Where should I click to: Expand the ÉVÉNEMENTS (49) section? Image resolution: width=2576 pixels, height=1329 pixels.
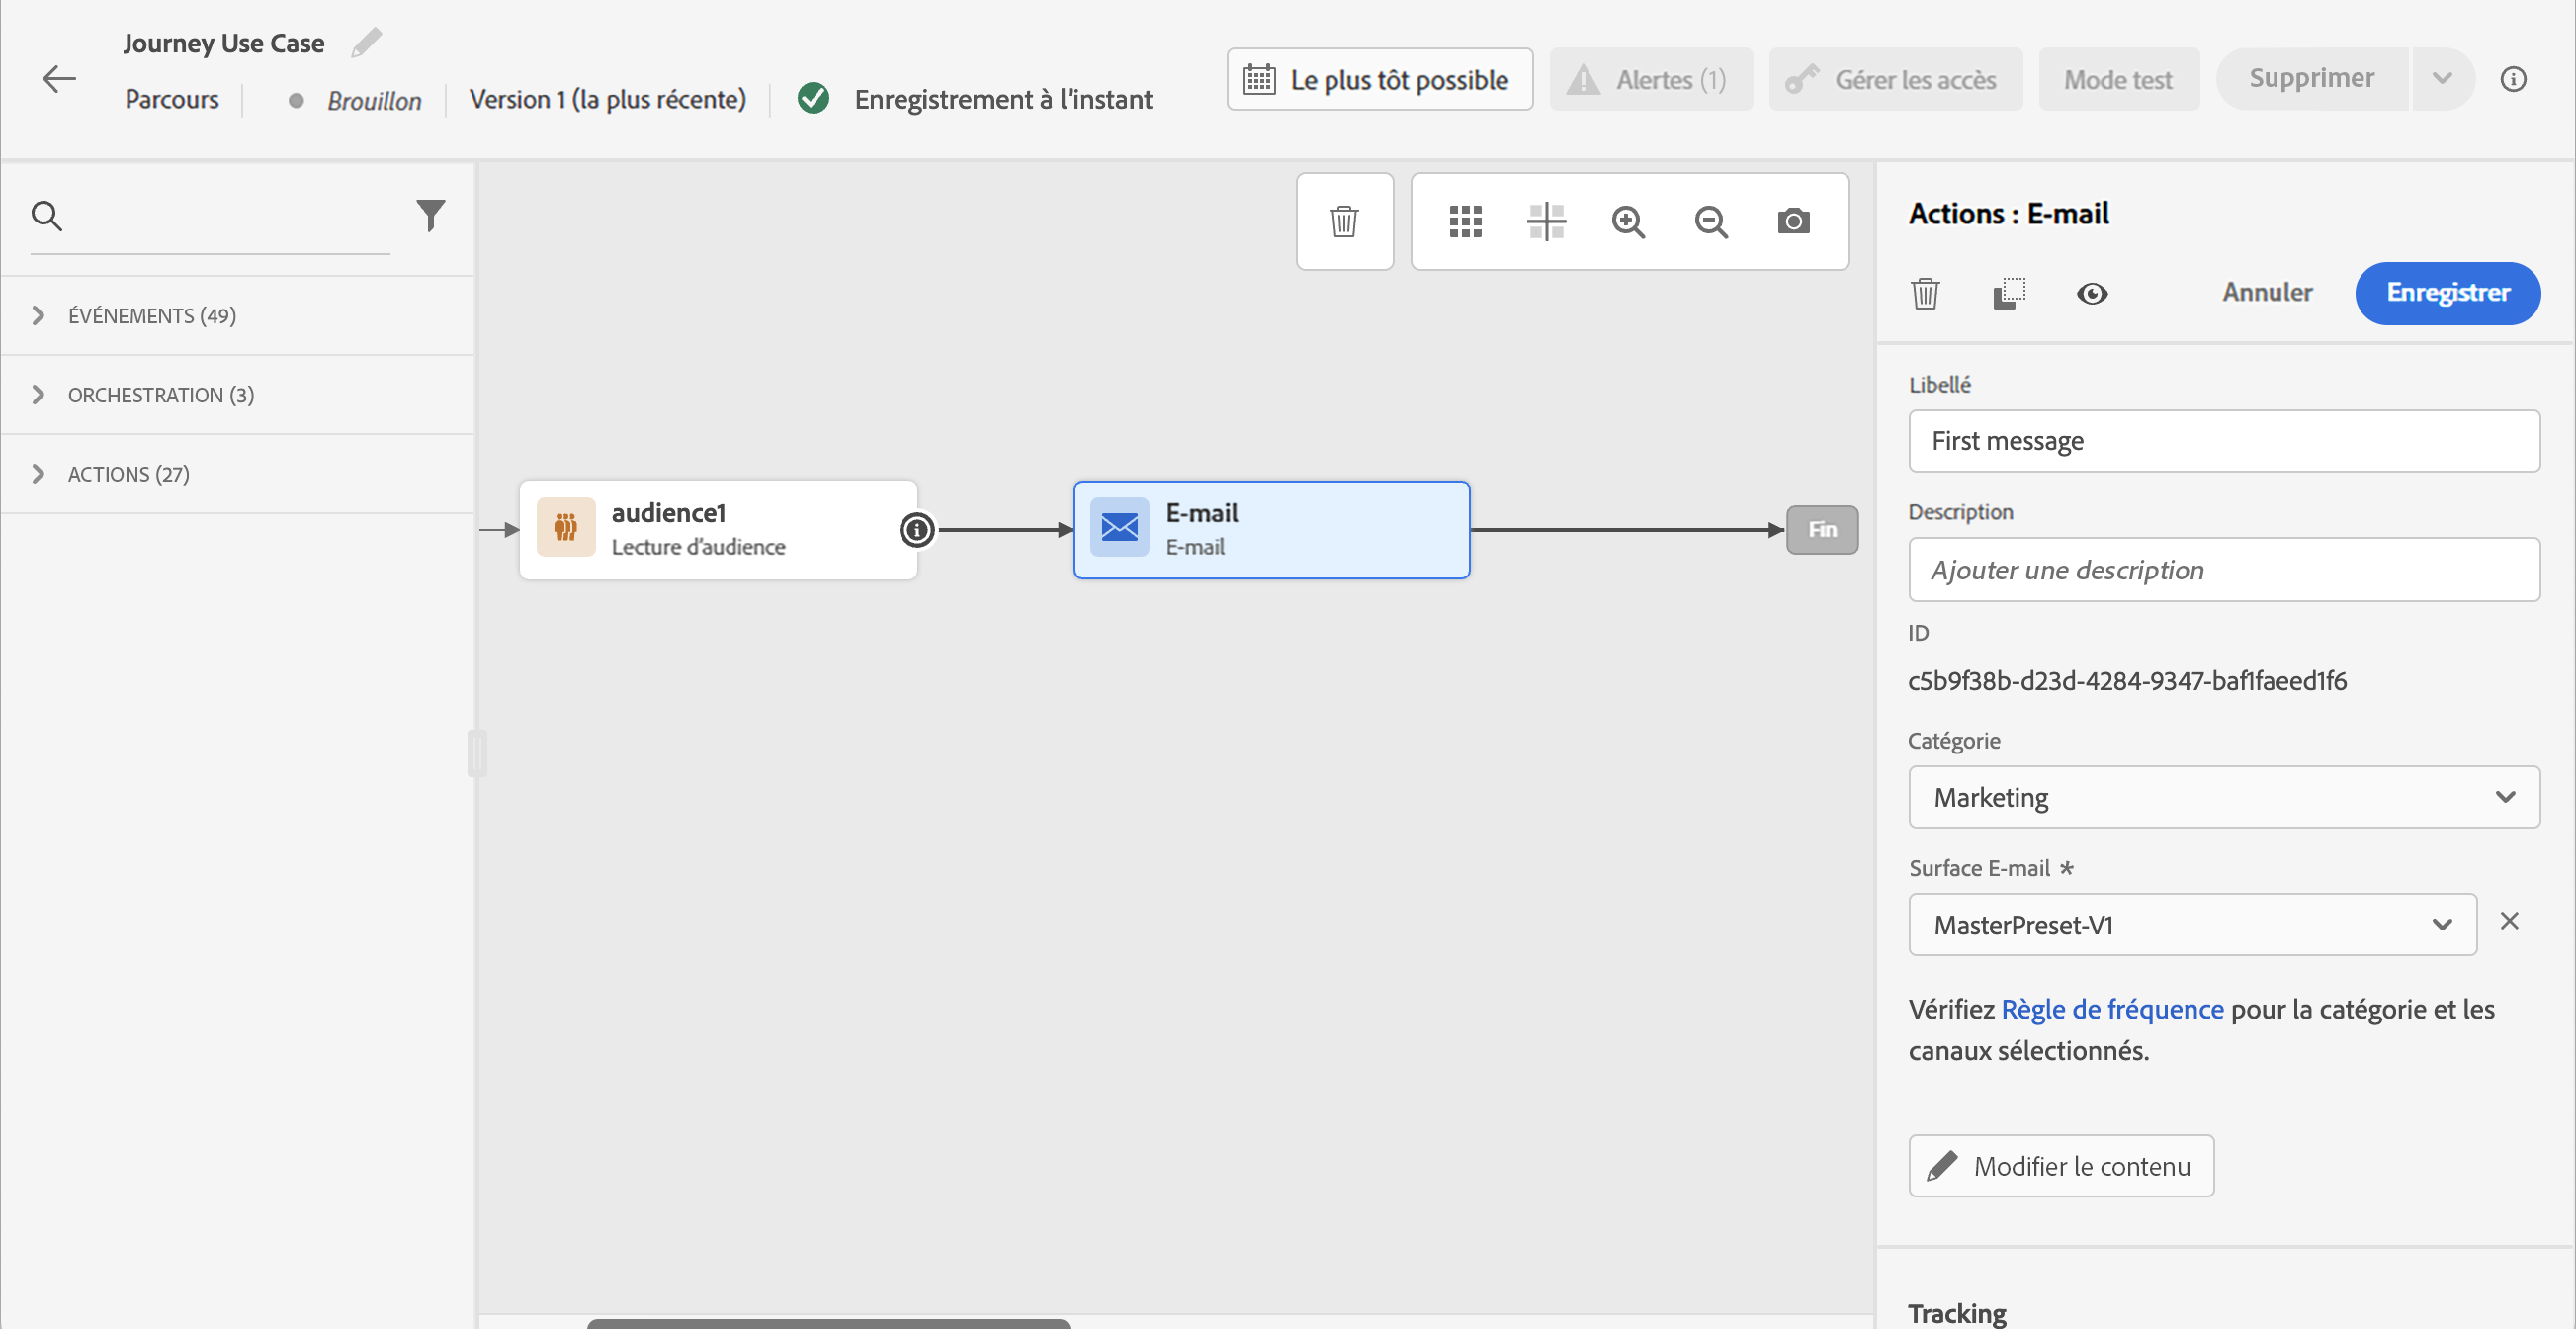(151, 316)
